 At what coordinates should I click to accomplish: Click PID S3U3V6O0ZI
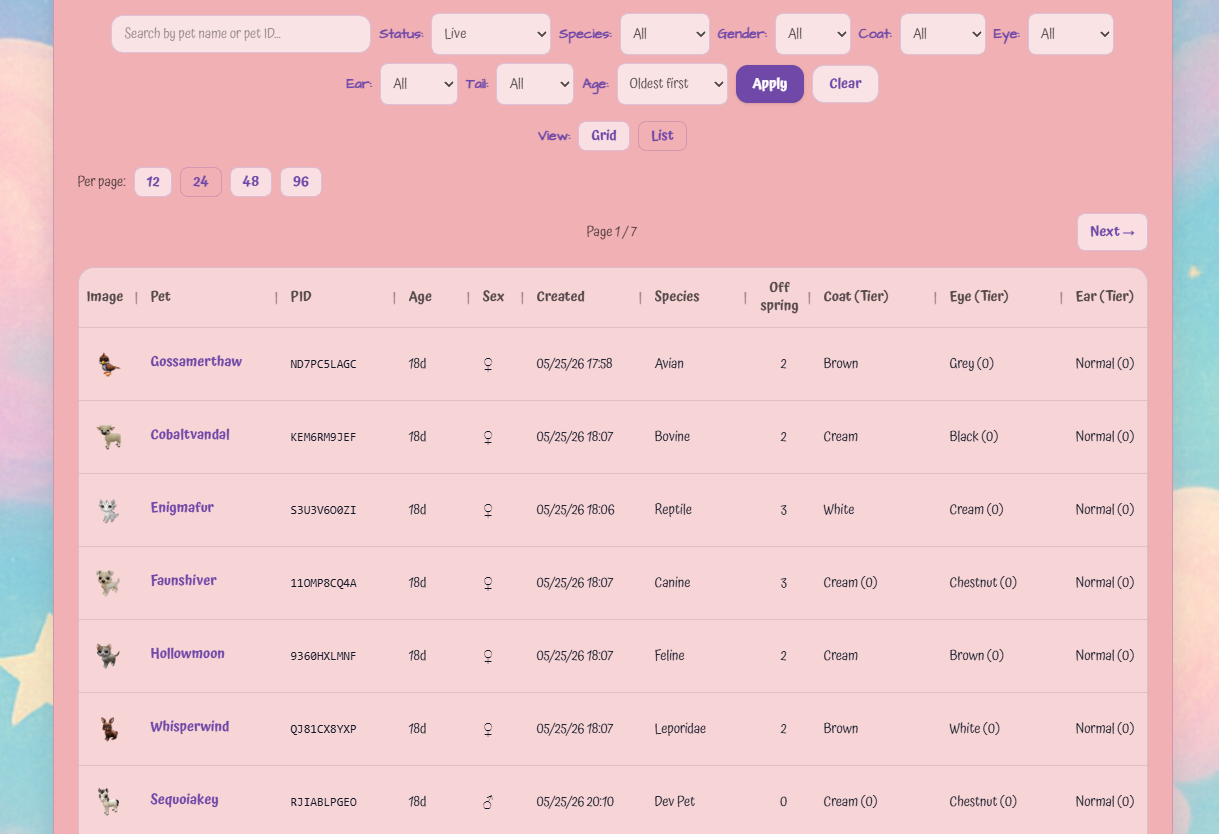point(323,511)
